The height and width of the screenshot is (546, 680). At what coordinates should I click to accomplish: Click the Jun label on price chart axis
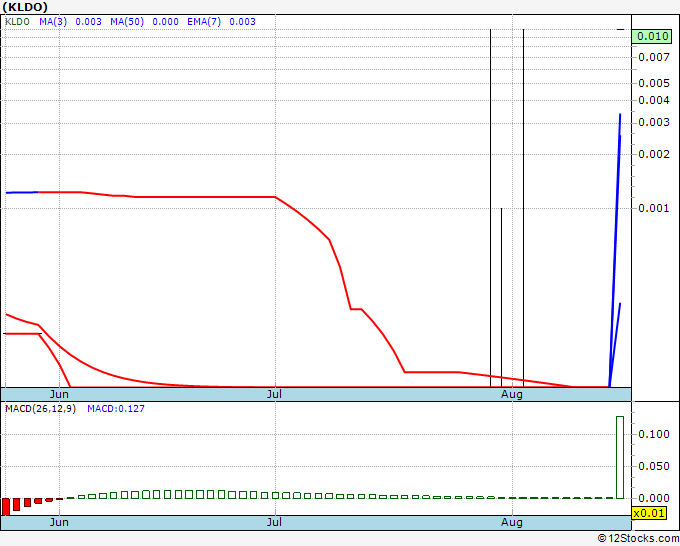pos(59,394)
